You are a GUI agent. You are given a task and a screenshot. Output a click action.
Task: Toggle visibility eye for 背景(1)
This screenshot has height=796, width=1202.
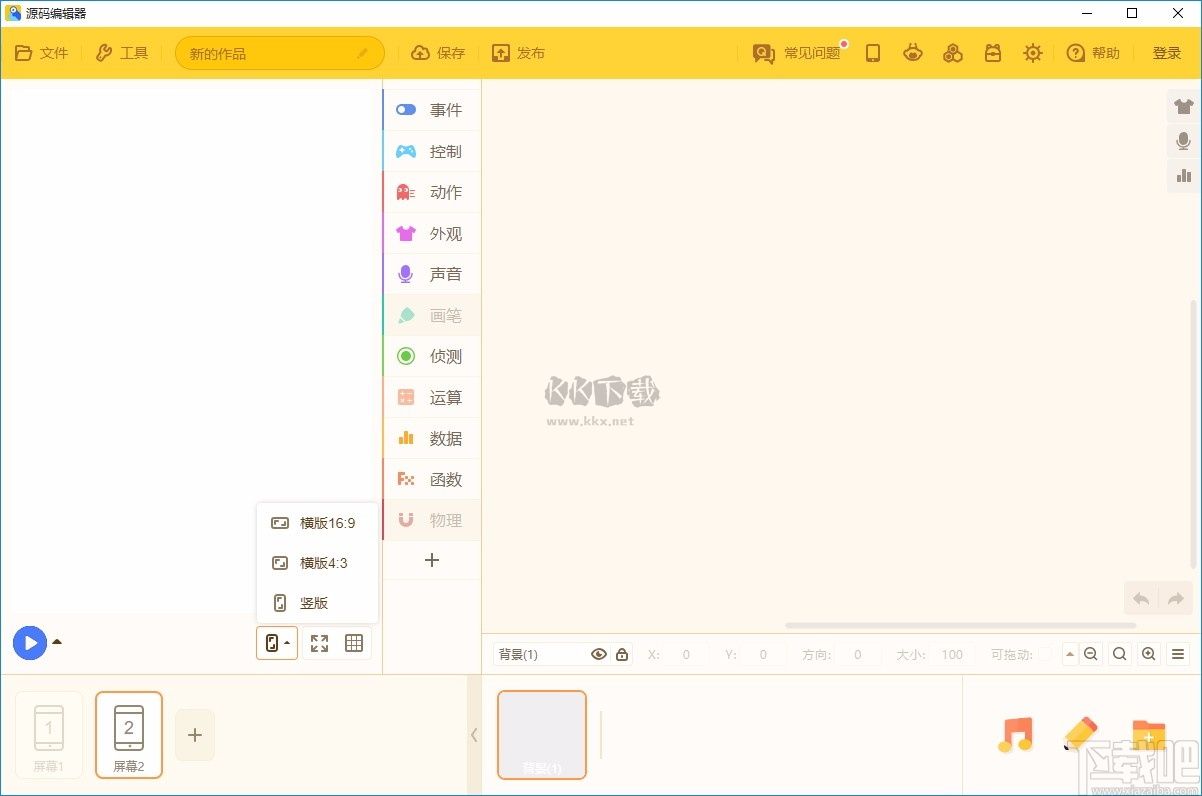click(599, 654)
